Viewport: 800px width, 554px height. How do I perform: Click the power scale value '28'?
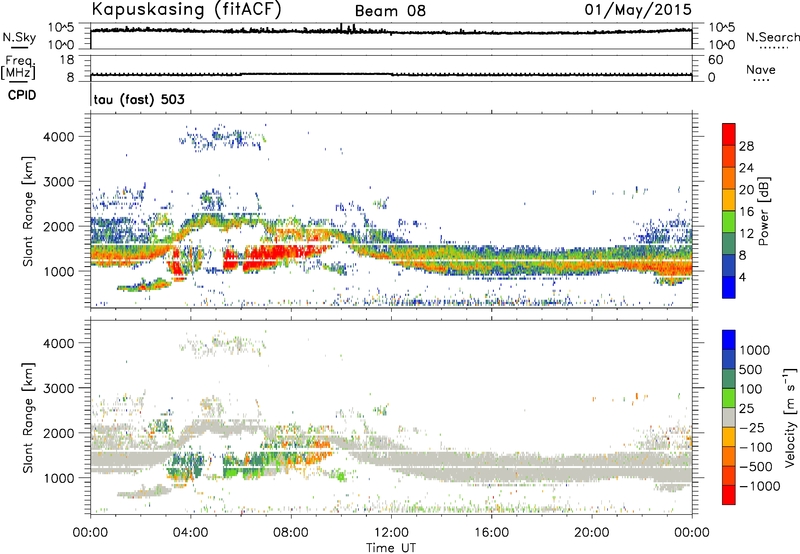coord(746,146)
